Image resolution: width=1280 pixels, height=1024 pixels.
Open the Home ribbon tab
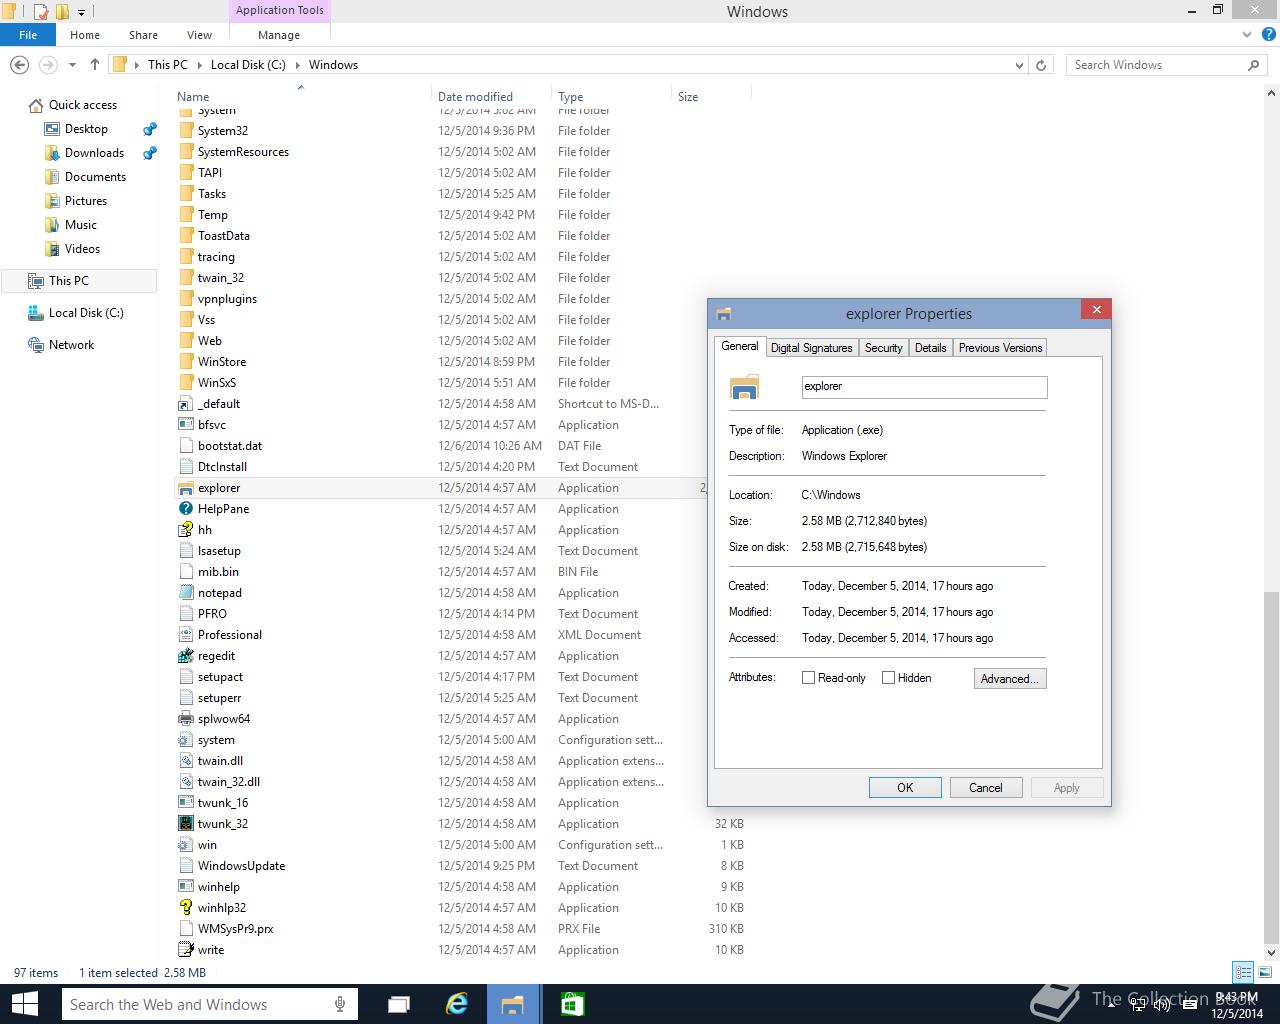coord(84,35)
